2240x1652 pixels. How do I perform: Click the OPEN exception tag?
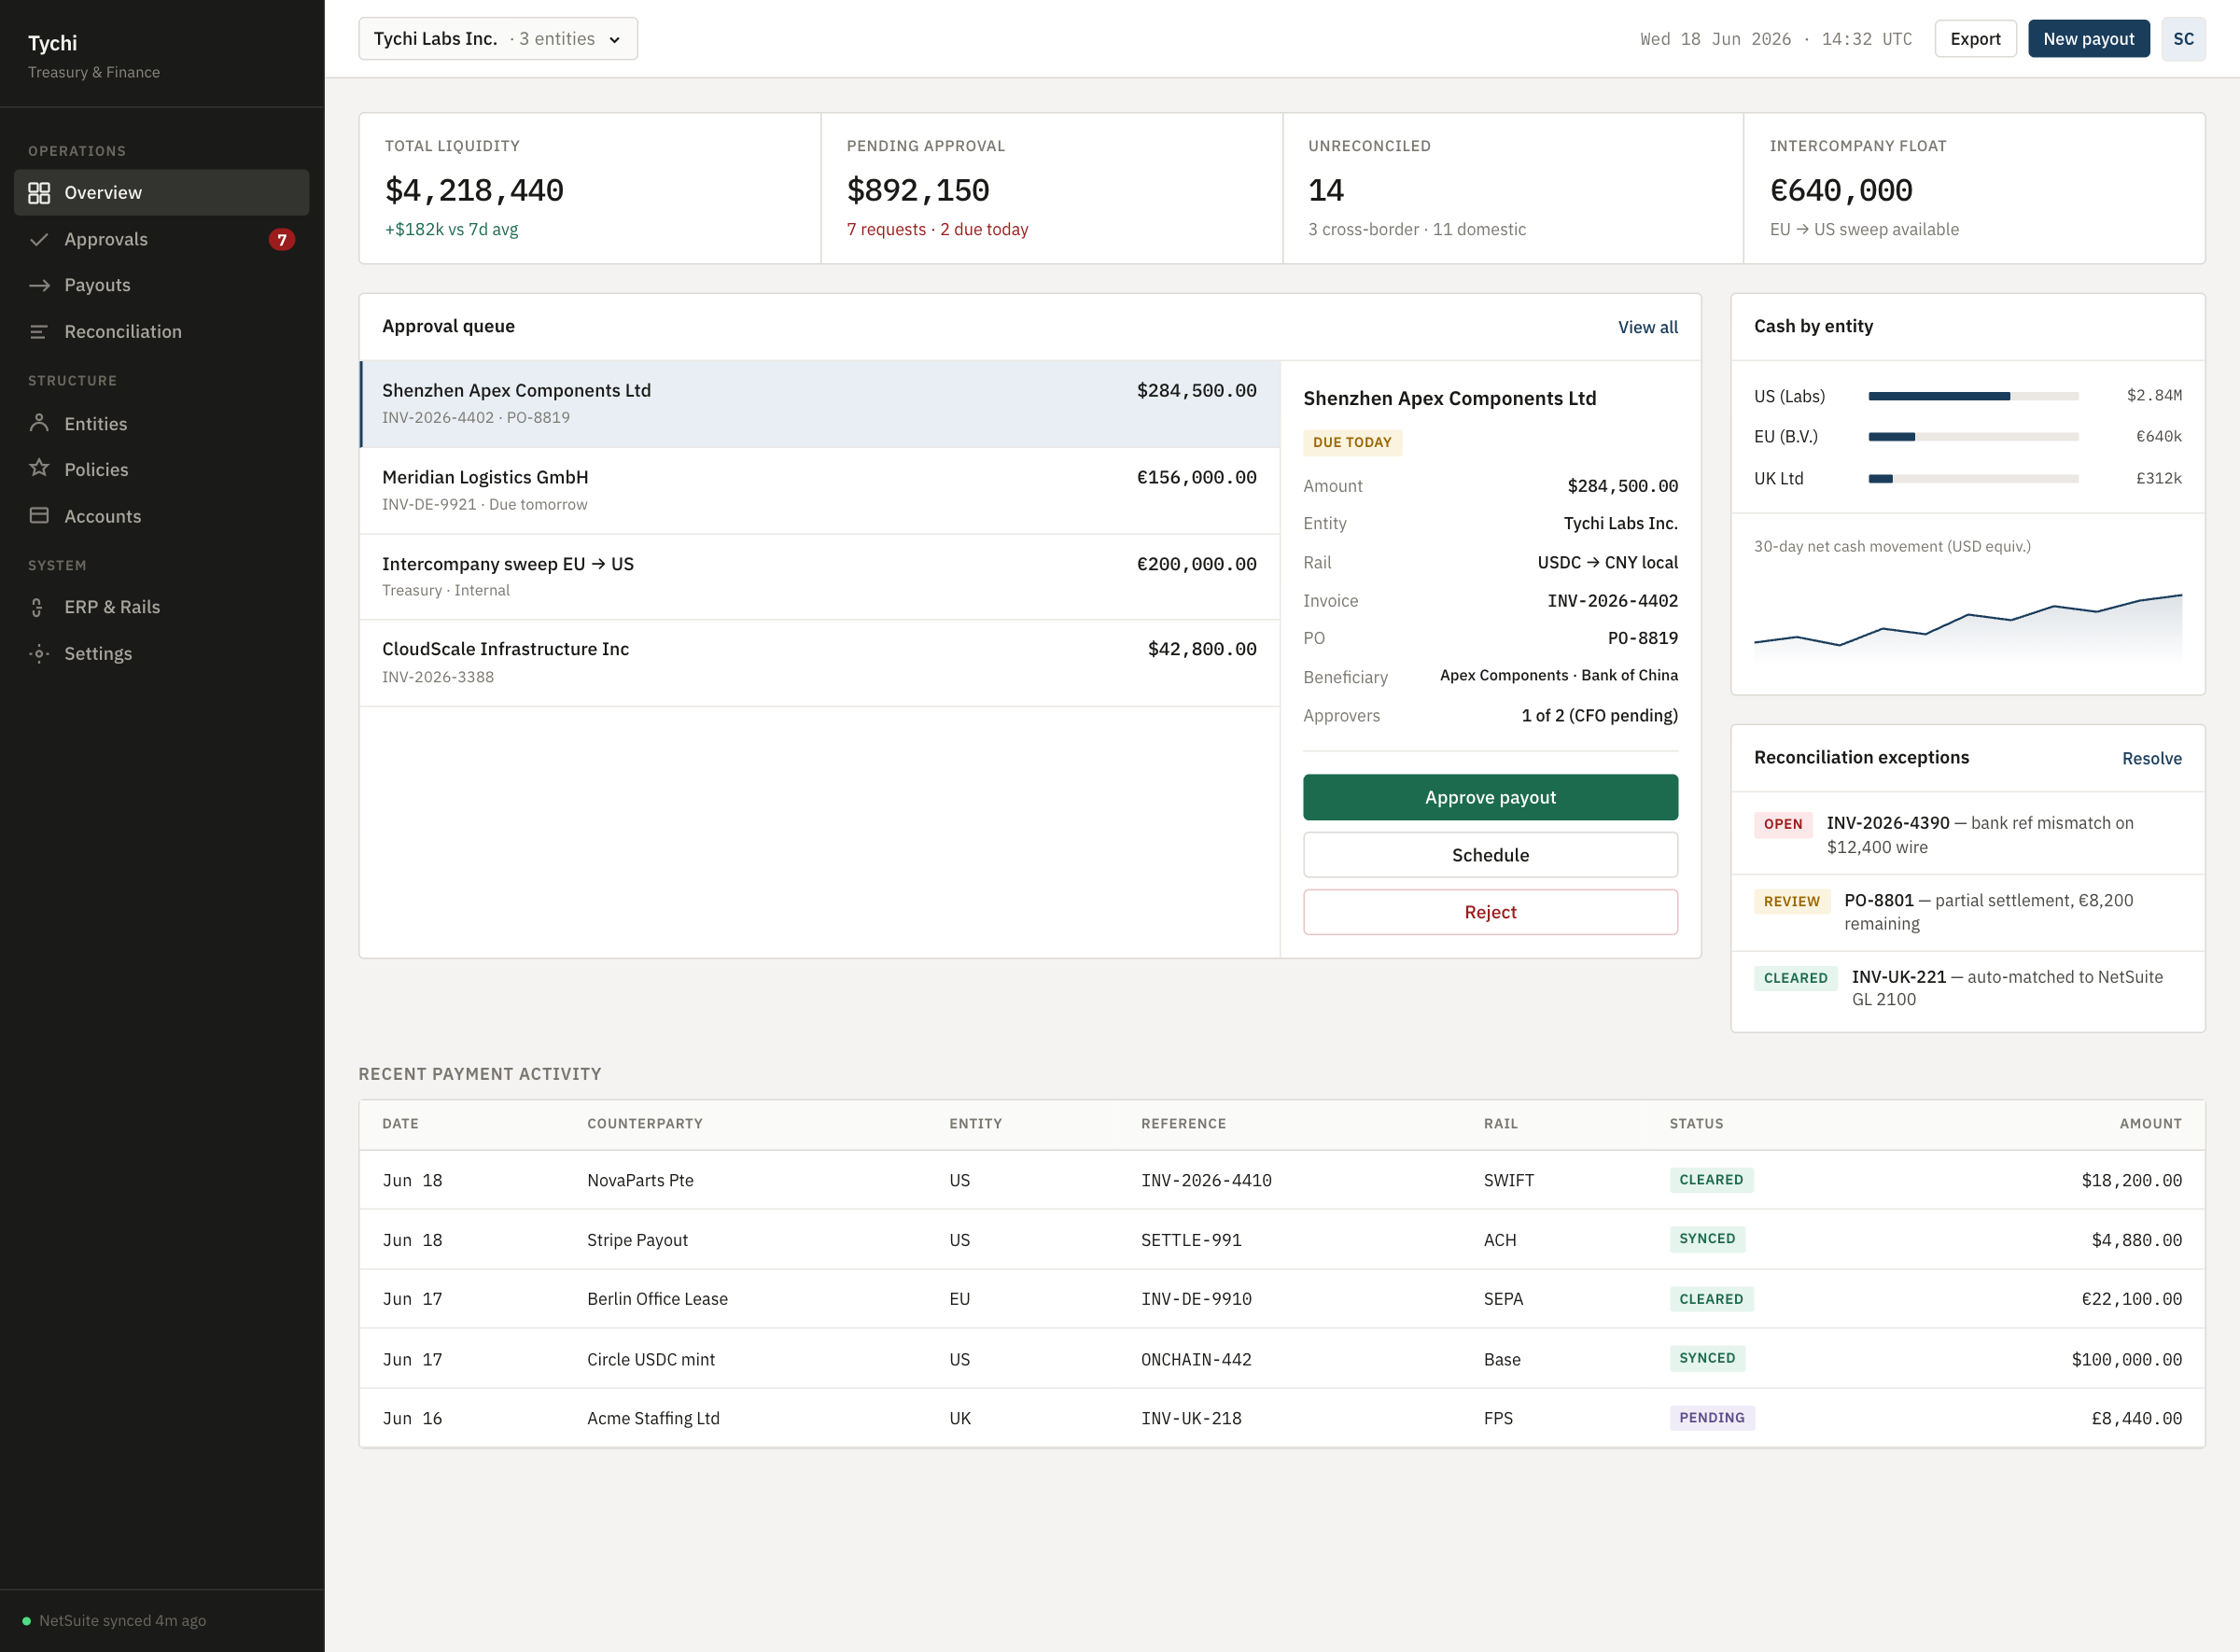(x=1783, y=824)
